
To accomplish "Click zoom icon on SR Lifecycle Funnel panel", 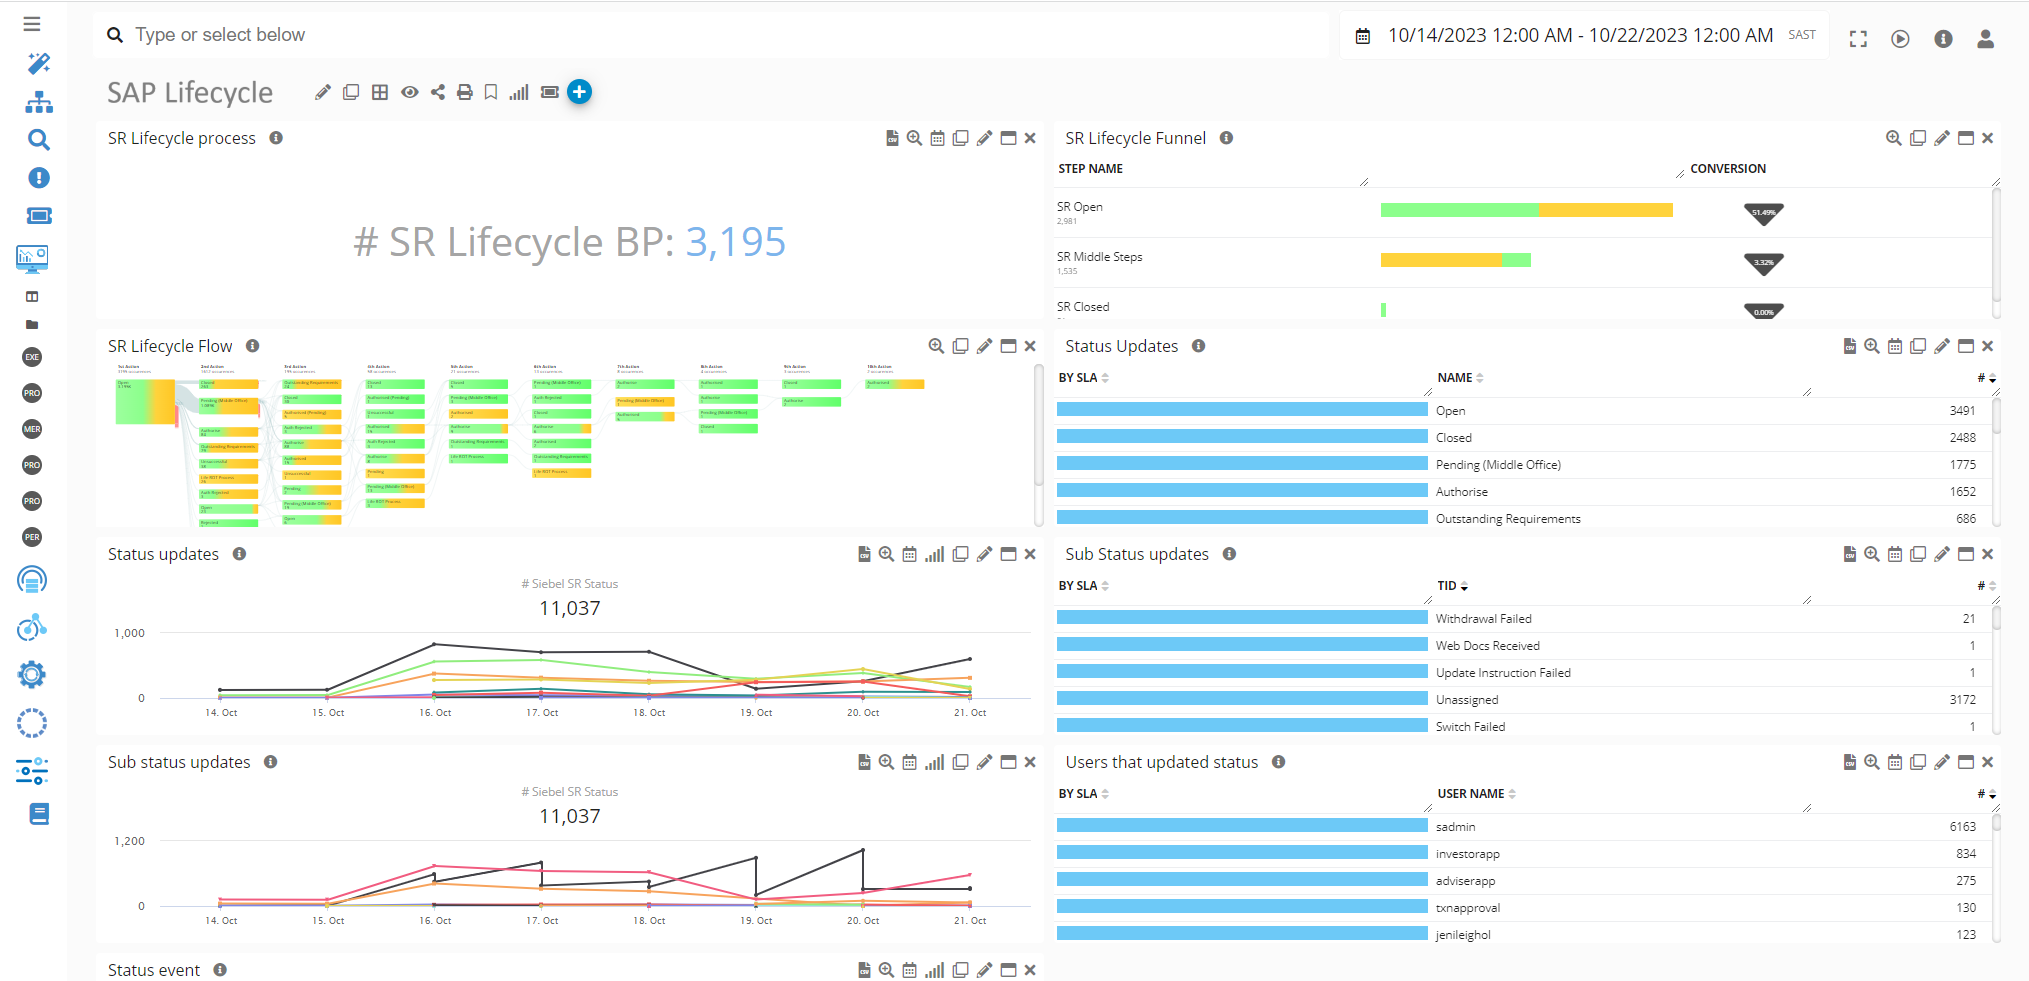I will tap(1893, 138).
